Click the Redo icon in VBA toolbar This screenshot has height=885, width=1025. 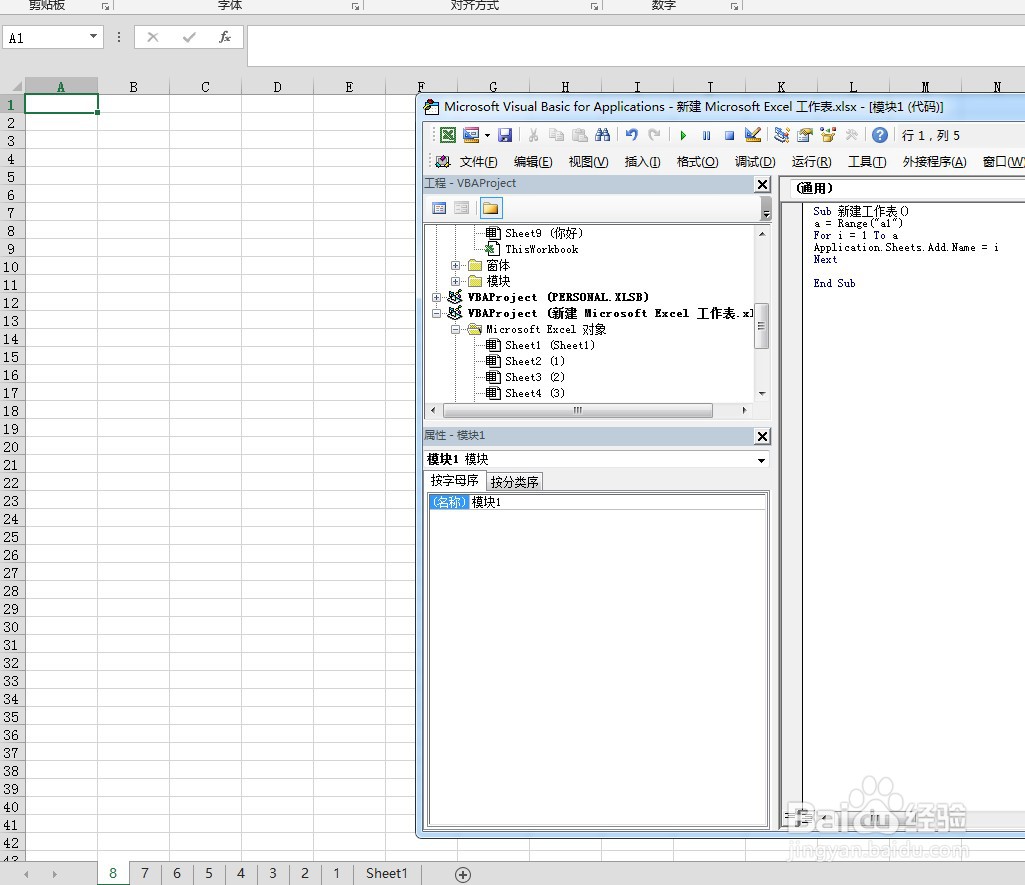point(654,135)
